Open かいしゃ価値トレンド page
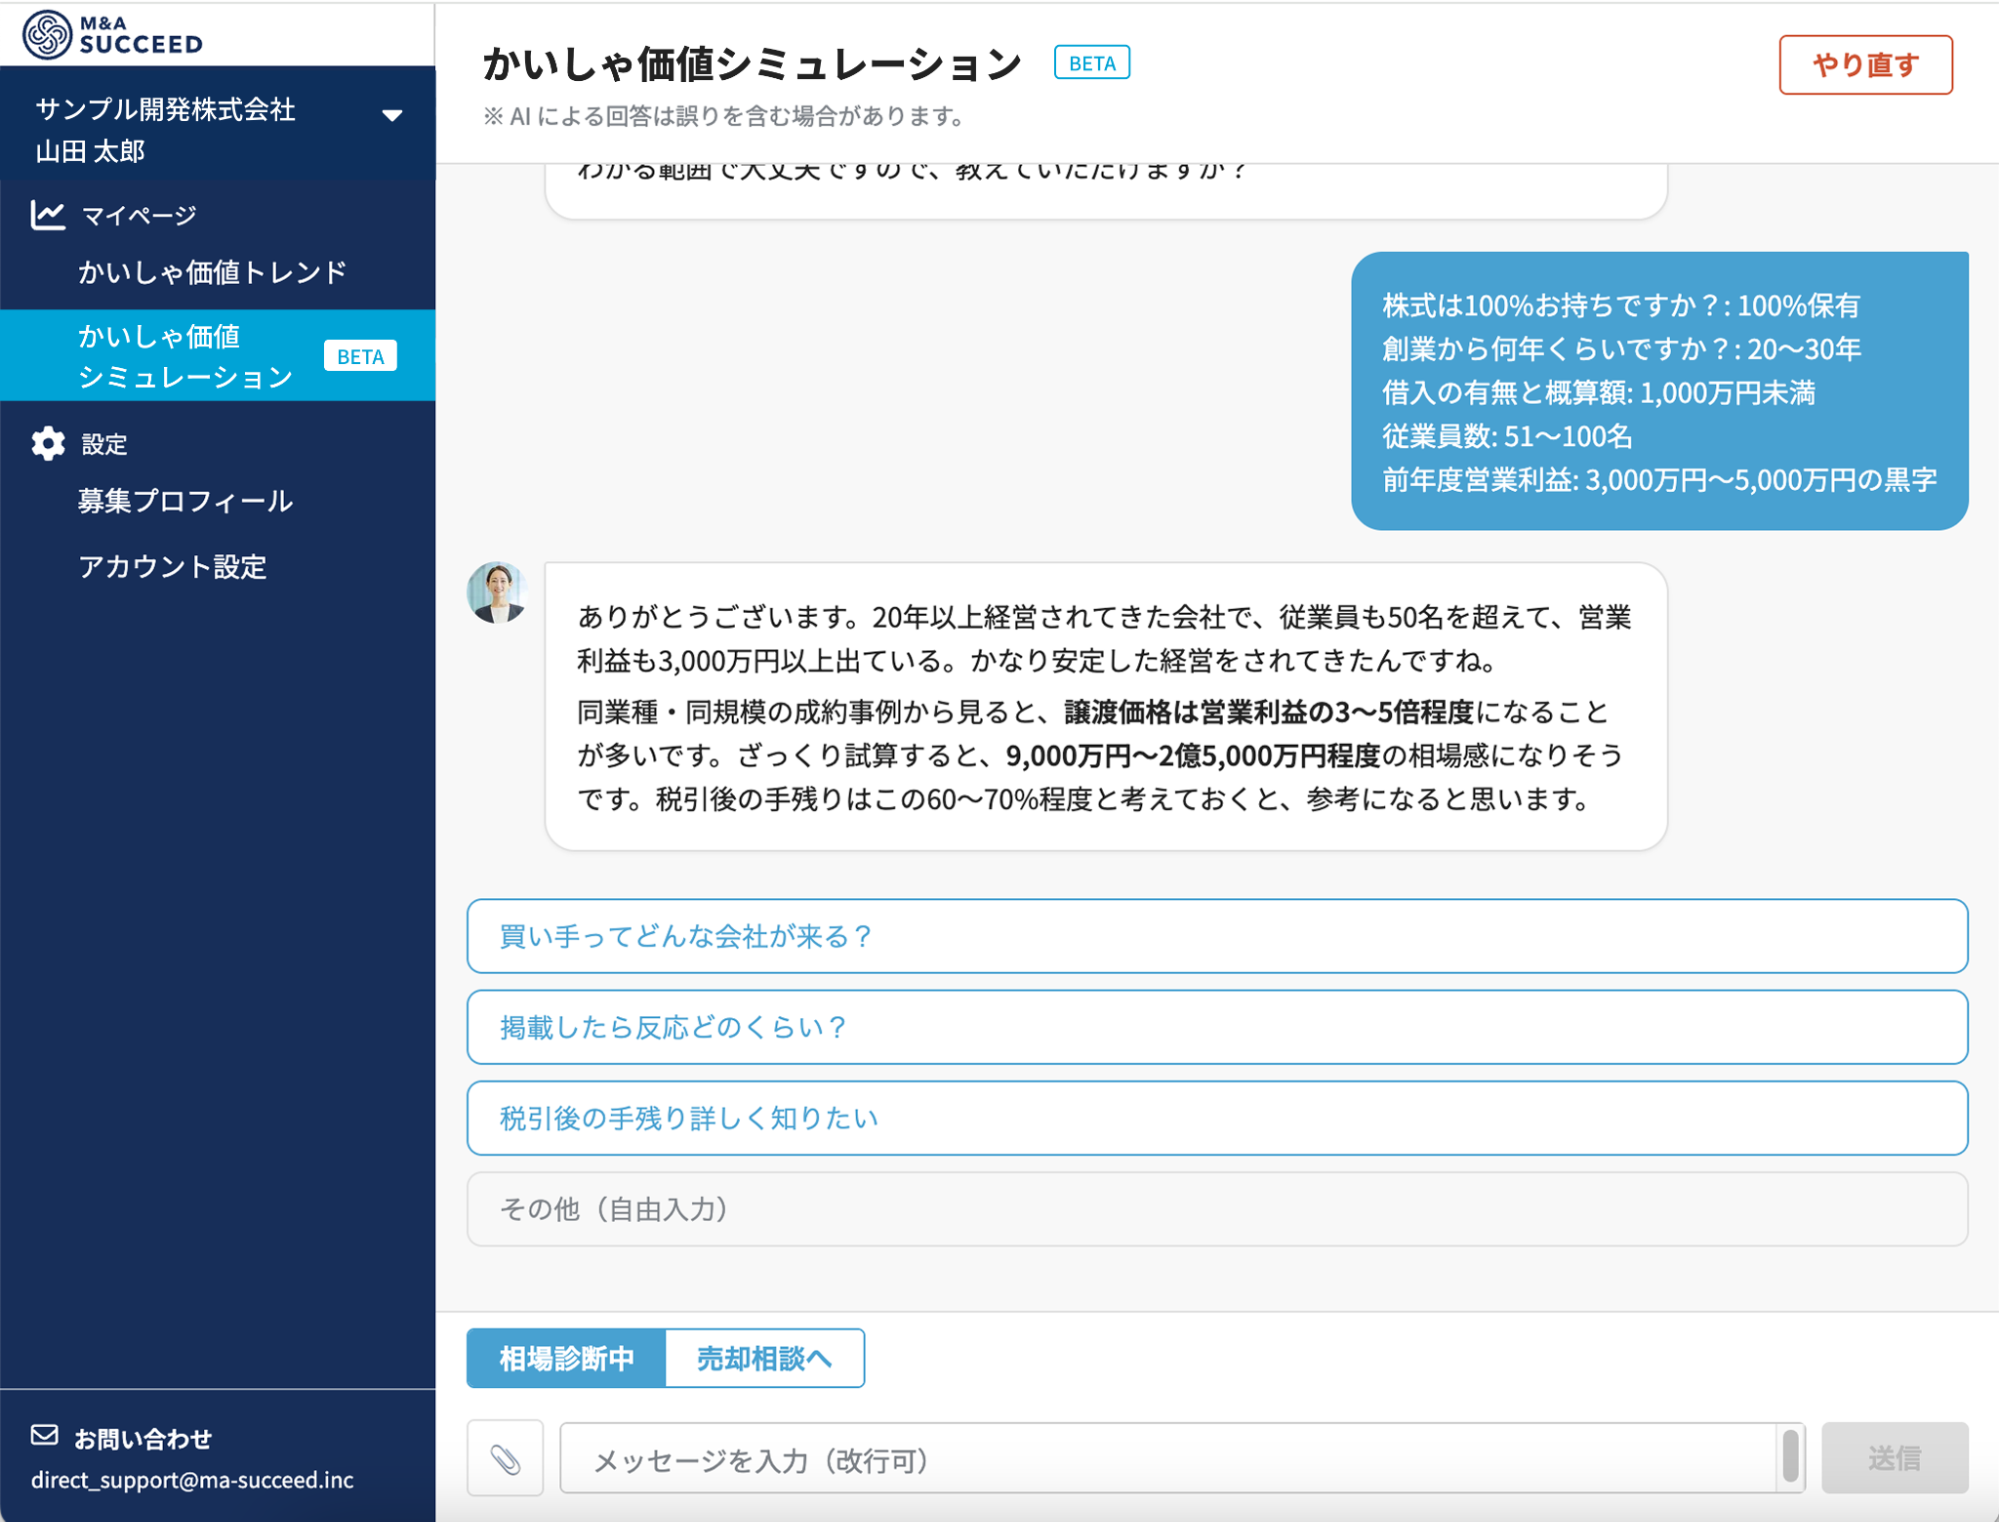Viewport: 1999px width, 1522px height. coord(213,272)
